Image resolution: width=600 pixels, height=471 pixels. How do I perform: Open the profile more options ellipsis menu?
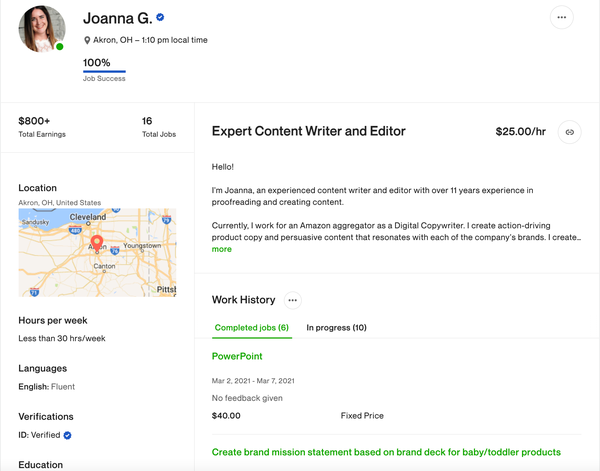(x=562, y=17)
